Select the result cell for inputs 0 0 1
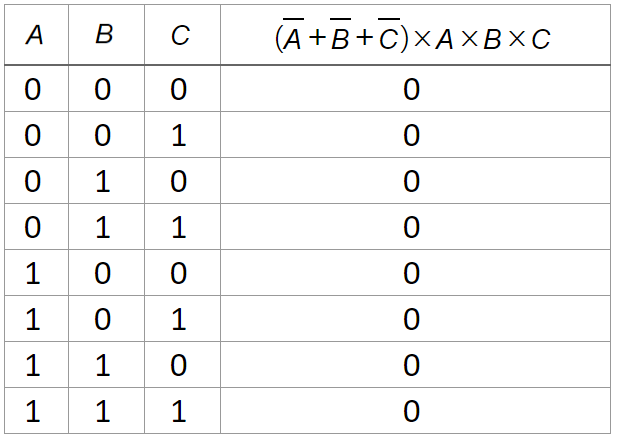Viewport: 617px width, 441px height. click(411, 136)
